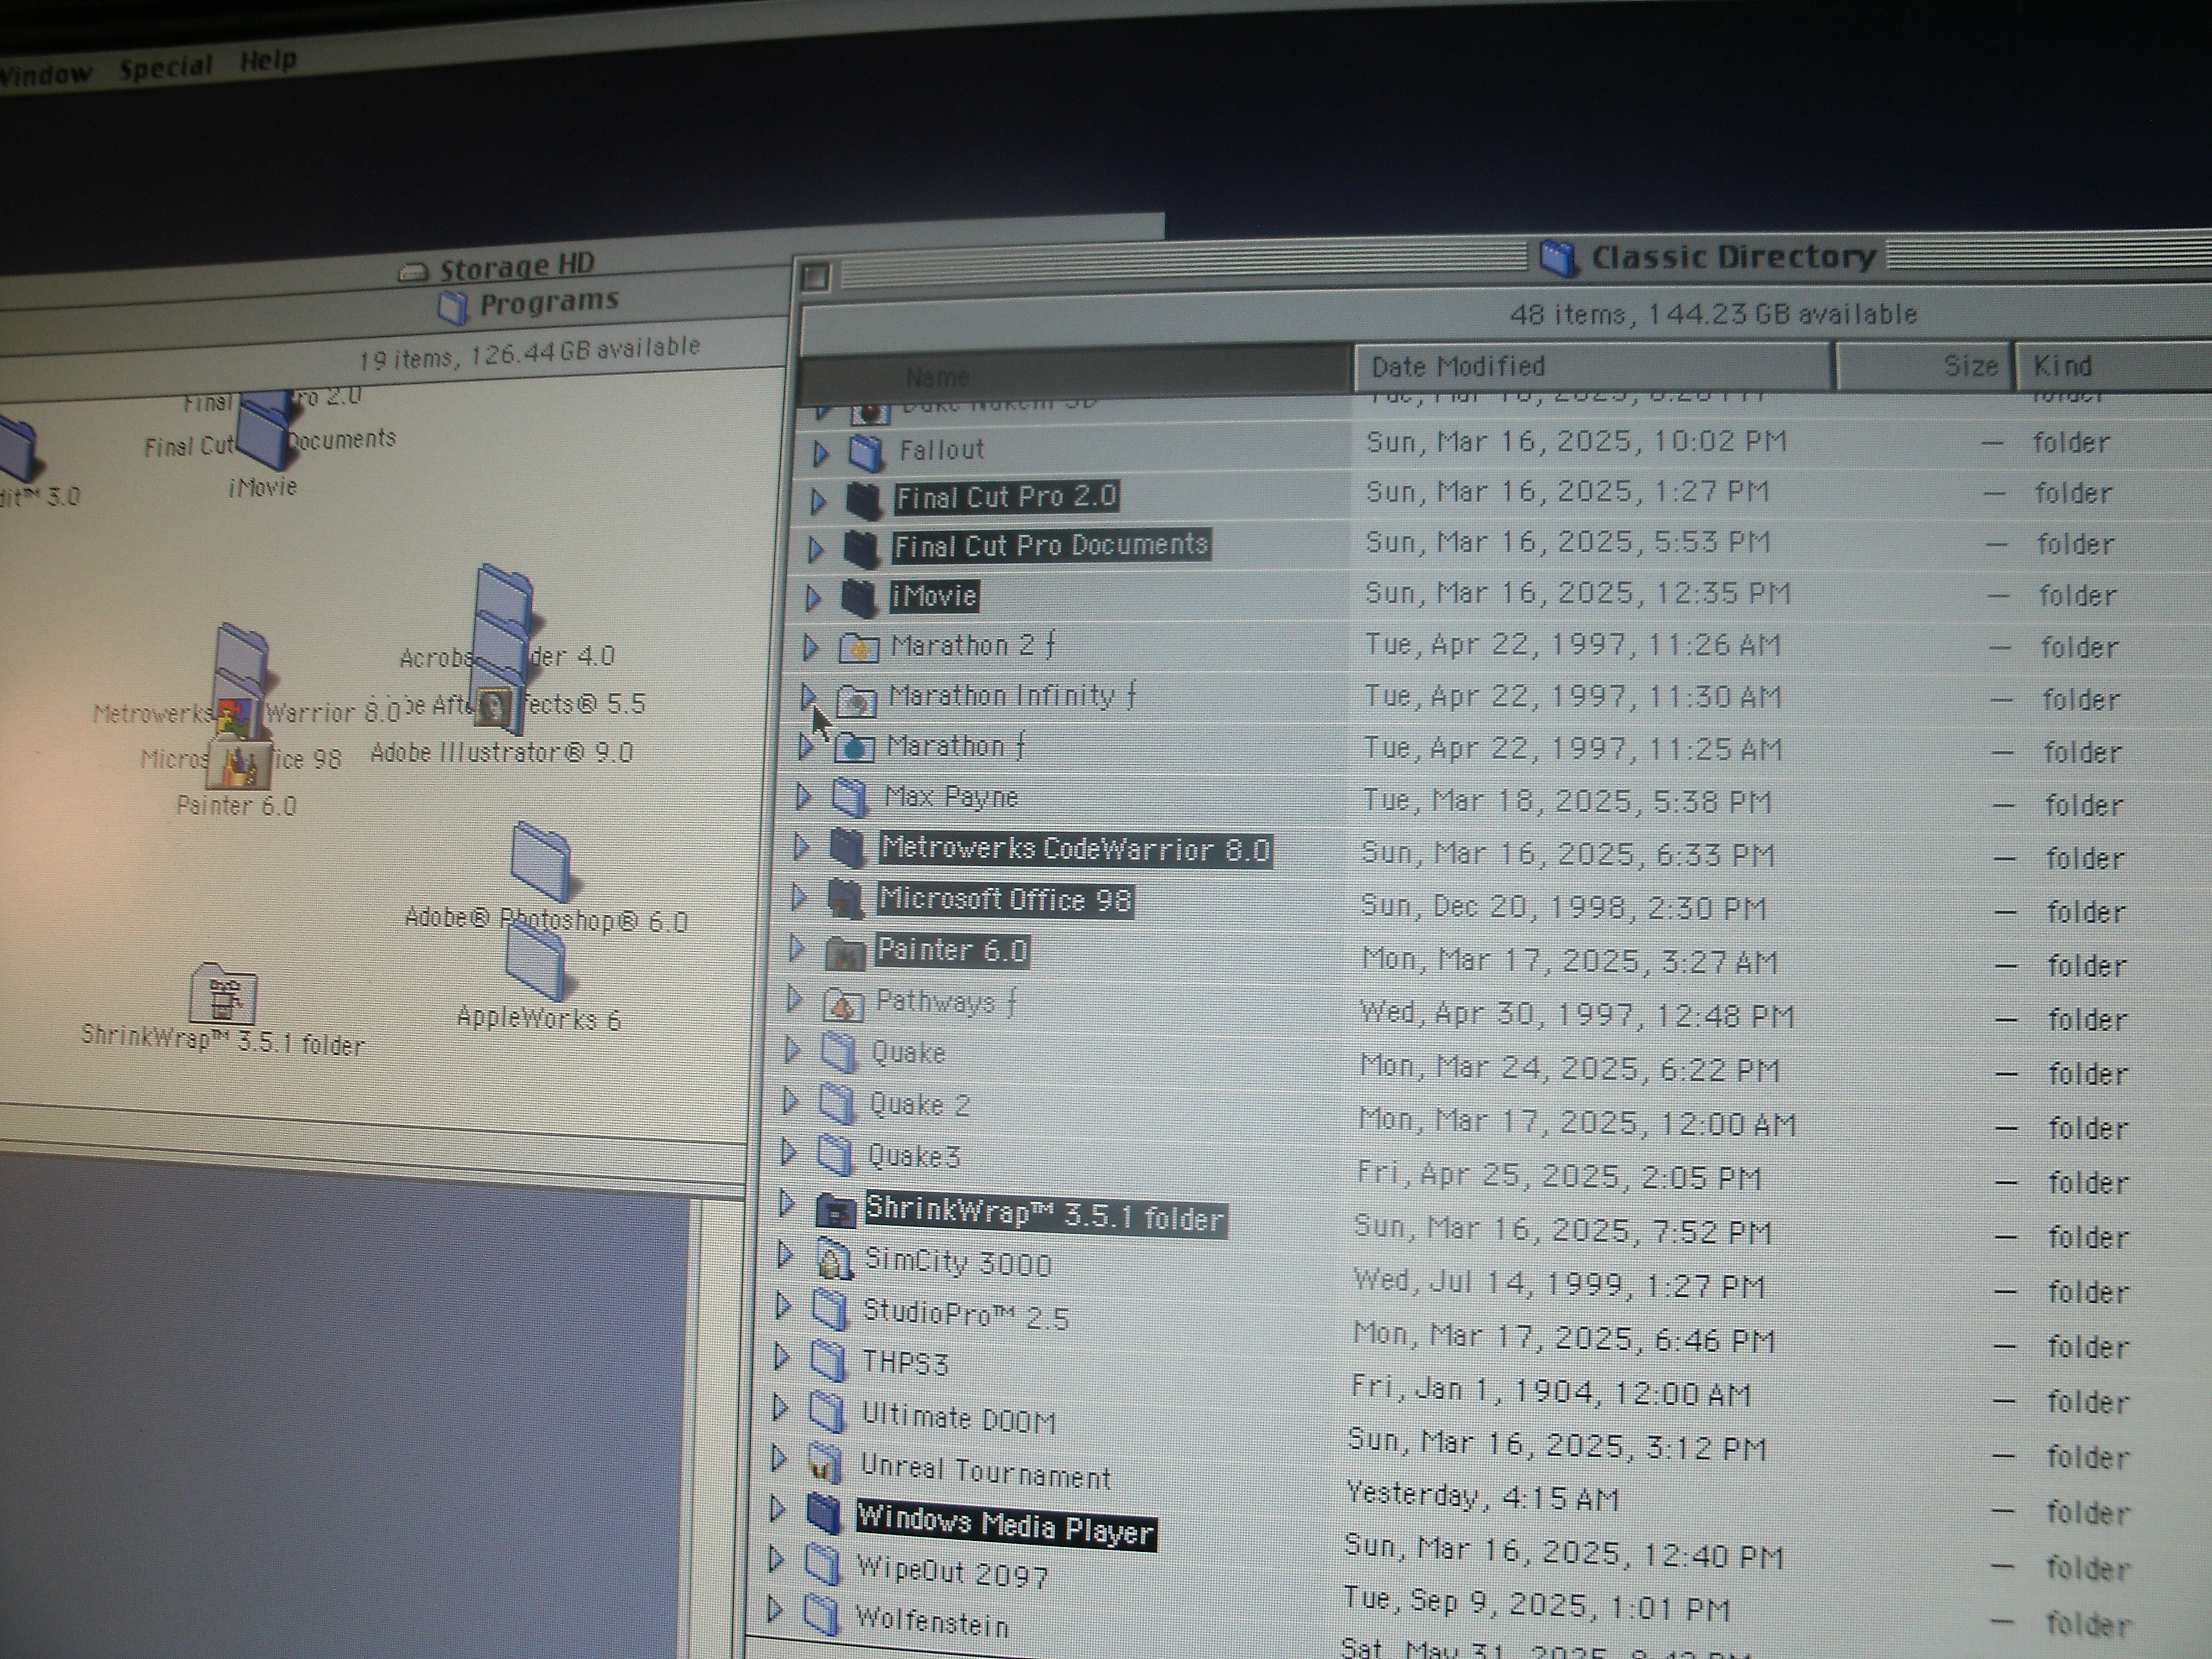Image resolution: width=2212 pixels, height=1659 pixels.
Task: Click the Windows Media Player folder icon
Action: click(823, 1513)
